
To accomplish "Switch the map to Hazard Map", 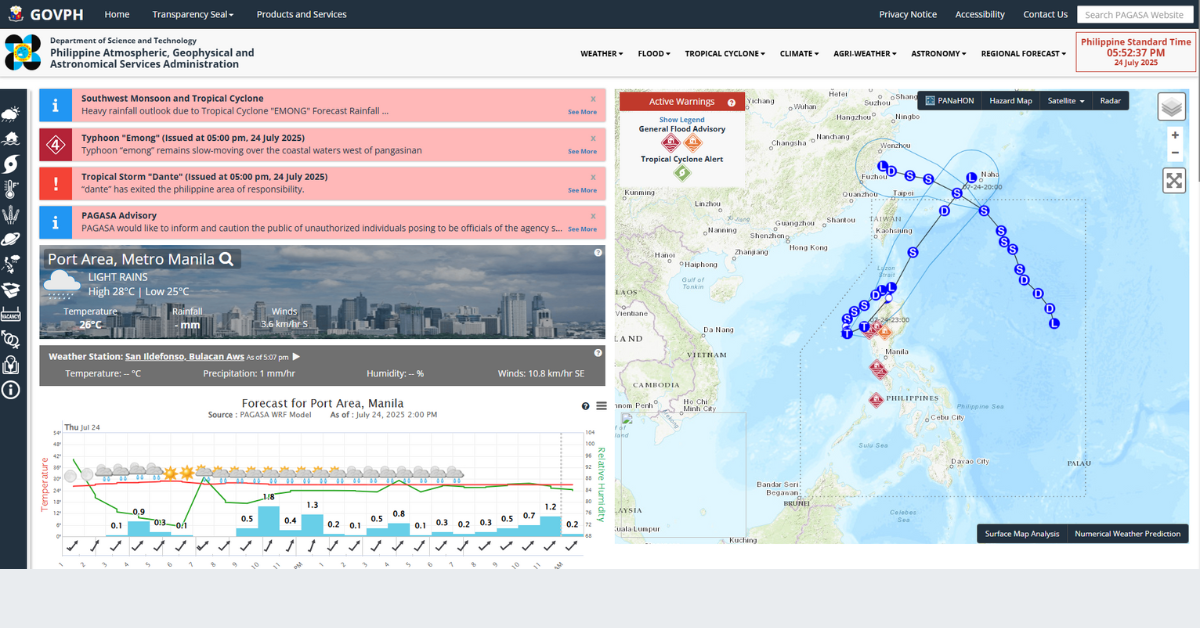I will click(x=1011, y=101).
